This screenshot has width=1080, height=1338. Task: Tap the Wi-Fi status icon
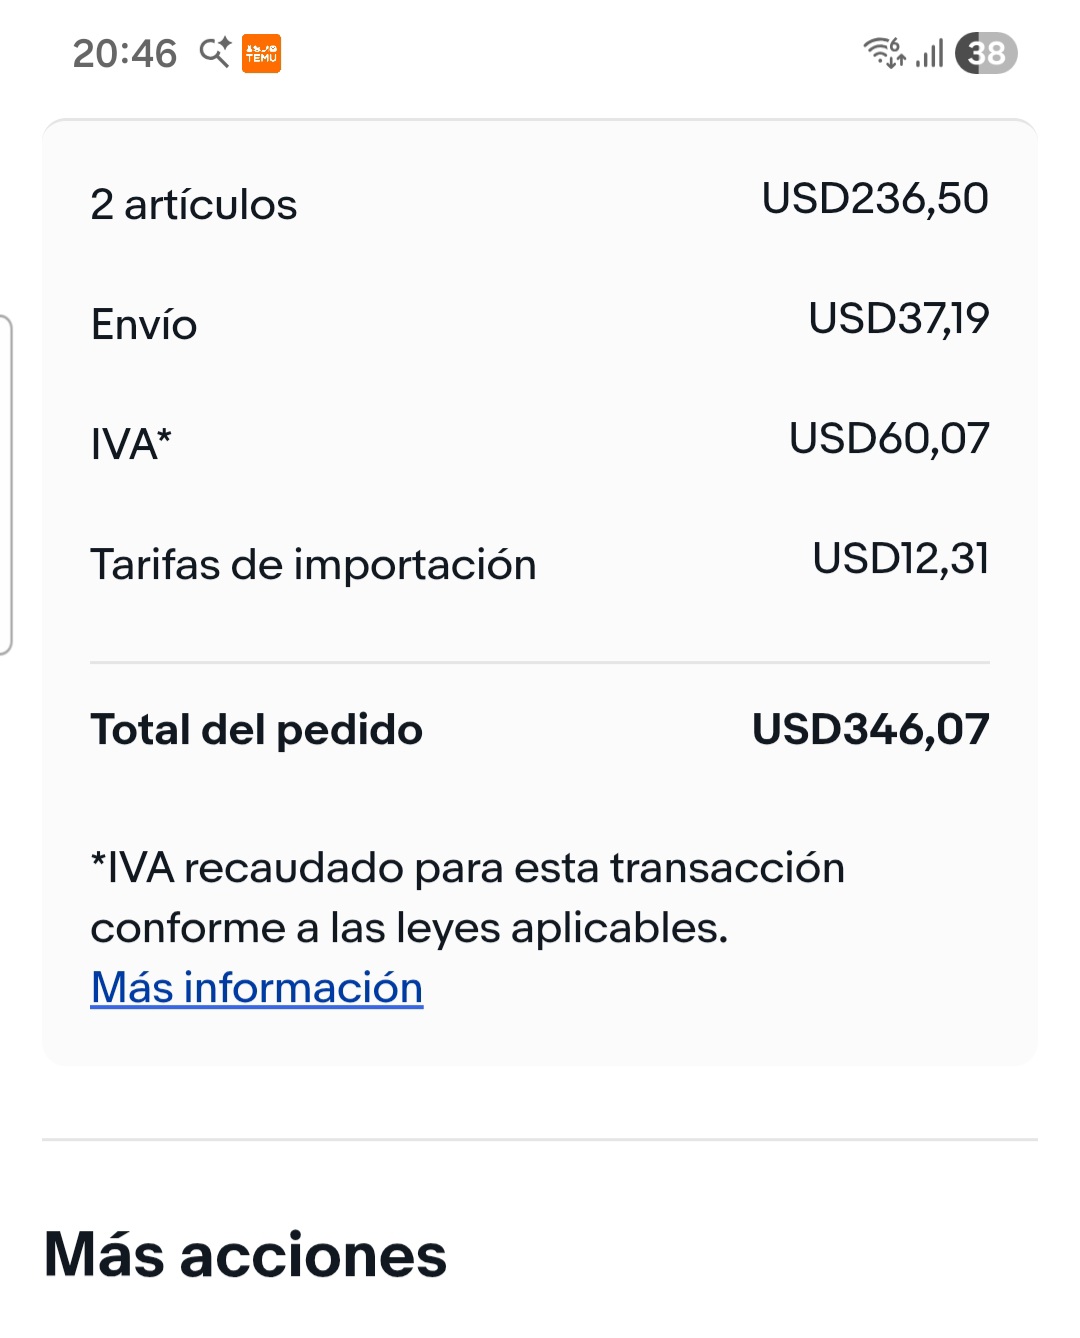pyautogui.click(x=884, y=52)
